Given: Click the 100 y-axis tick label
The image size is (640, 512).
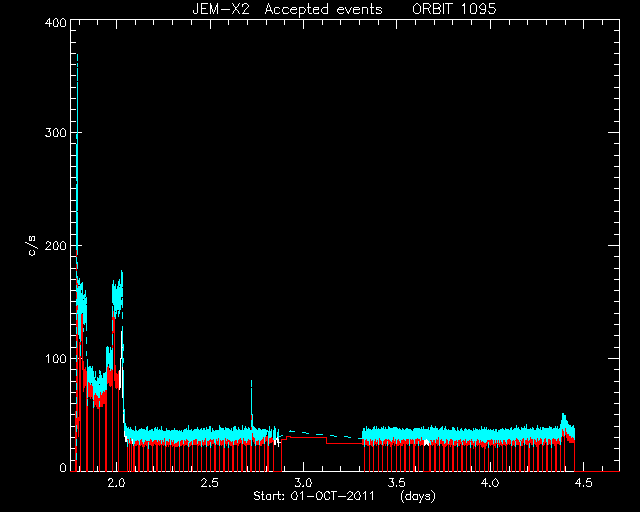Looking at the screenshot, I should (56, 358).
